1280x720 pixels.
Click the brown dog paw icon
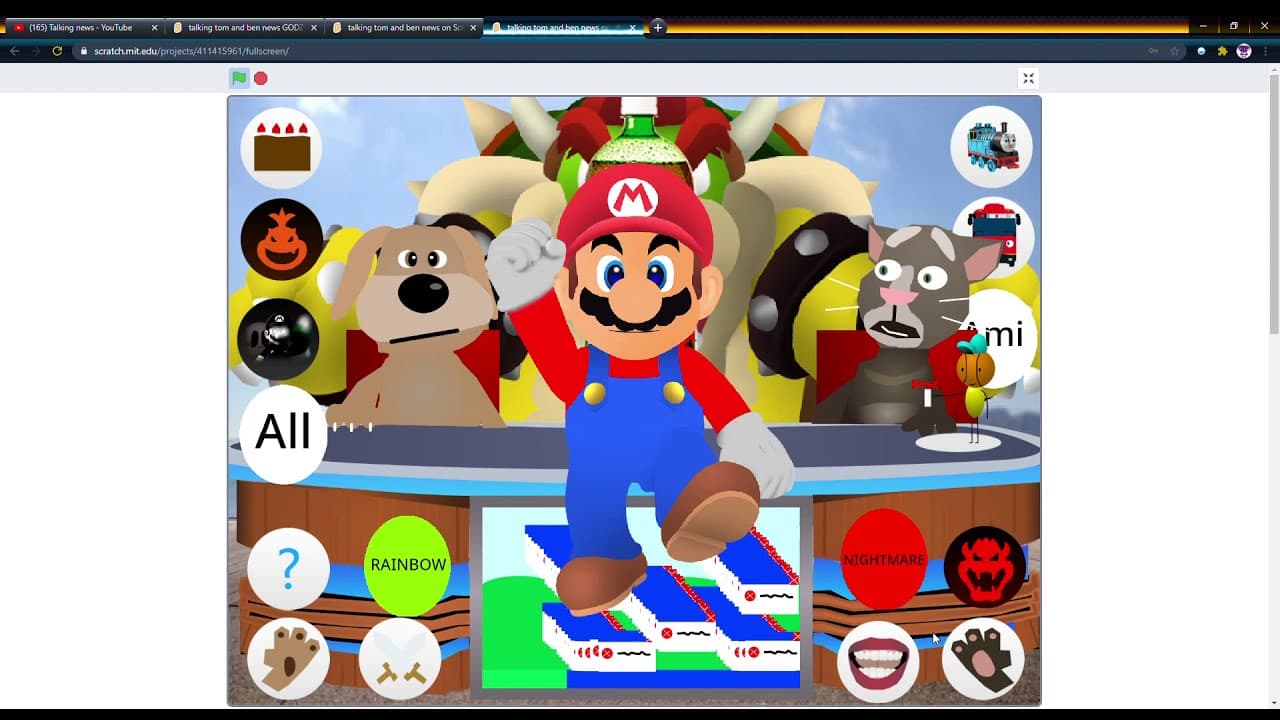288,659
